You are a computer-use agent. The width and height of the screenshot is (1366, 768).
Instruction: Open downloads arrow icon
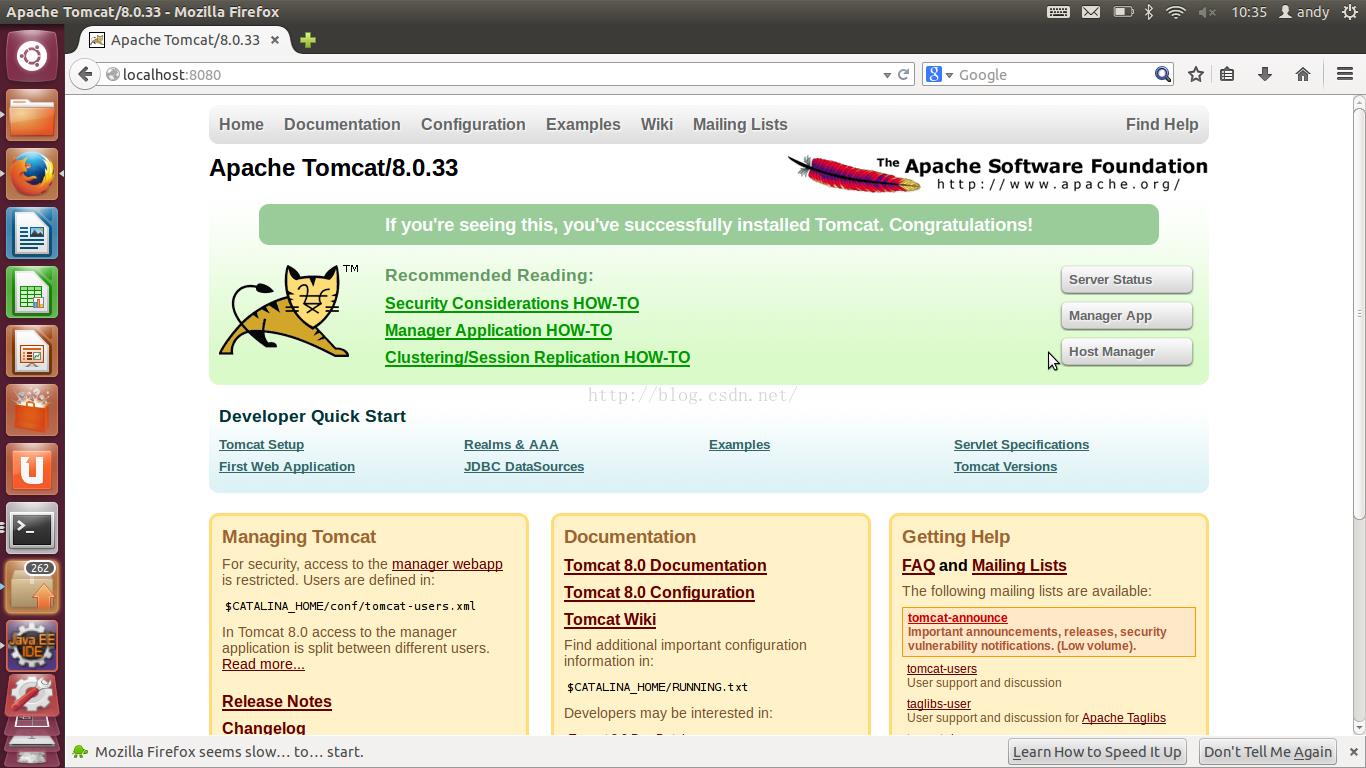coord(1264,74)
